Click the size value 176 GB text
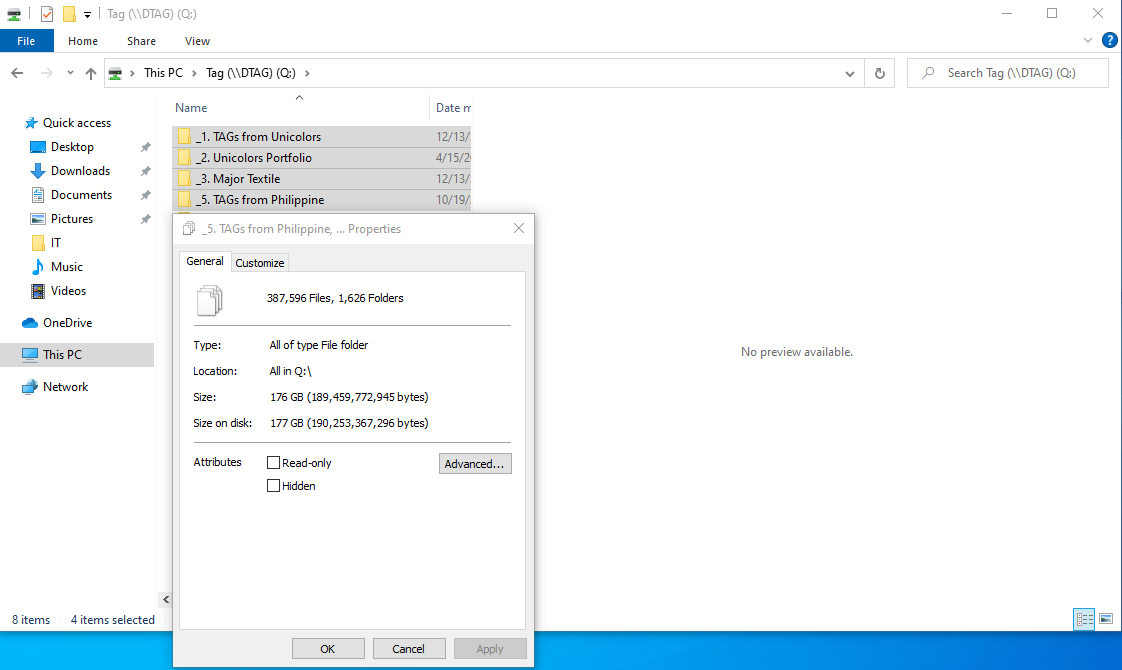The image size is (1122, 670). (x=349, y=397)
